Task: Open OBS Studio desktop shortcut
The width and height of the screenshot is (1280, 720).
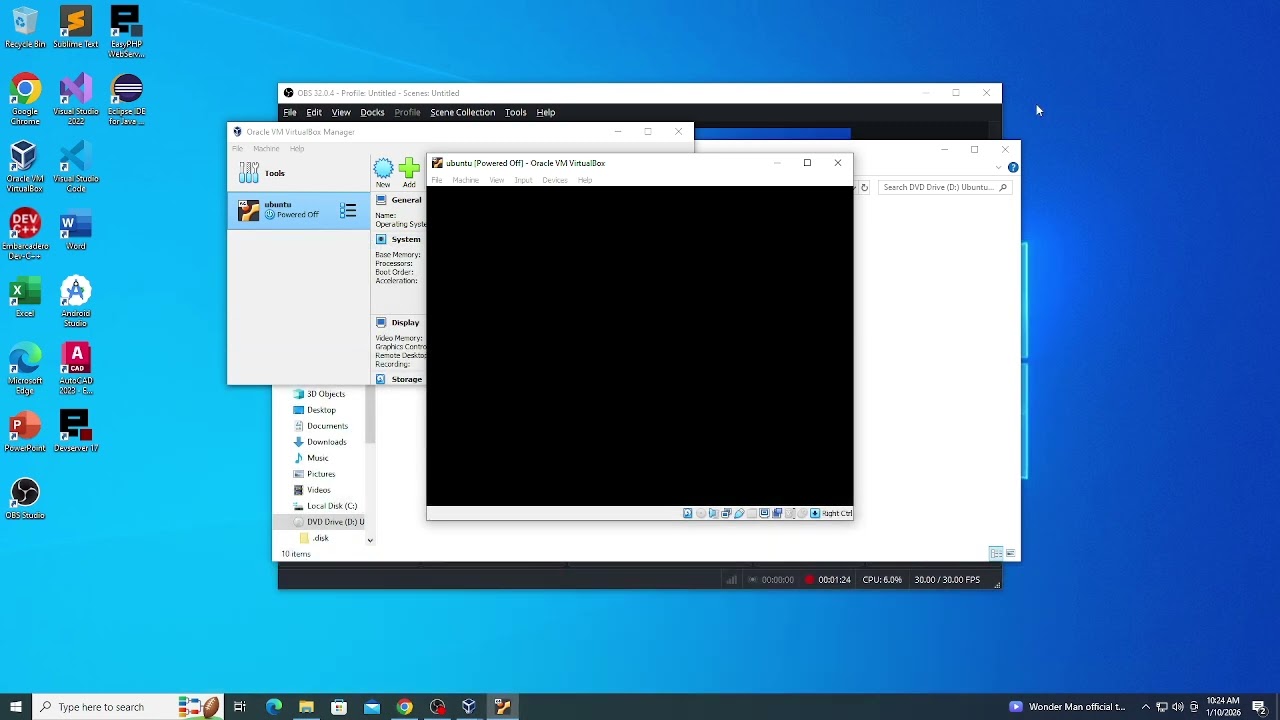Action: [25, 498]
